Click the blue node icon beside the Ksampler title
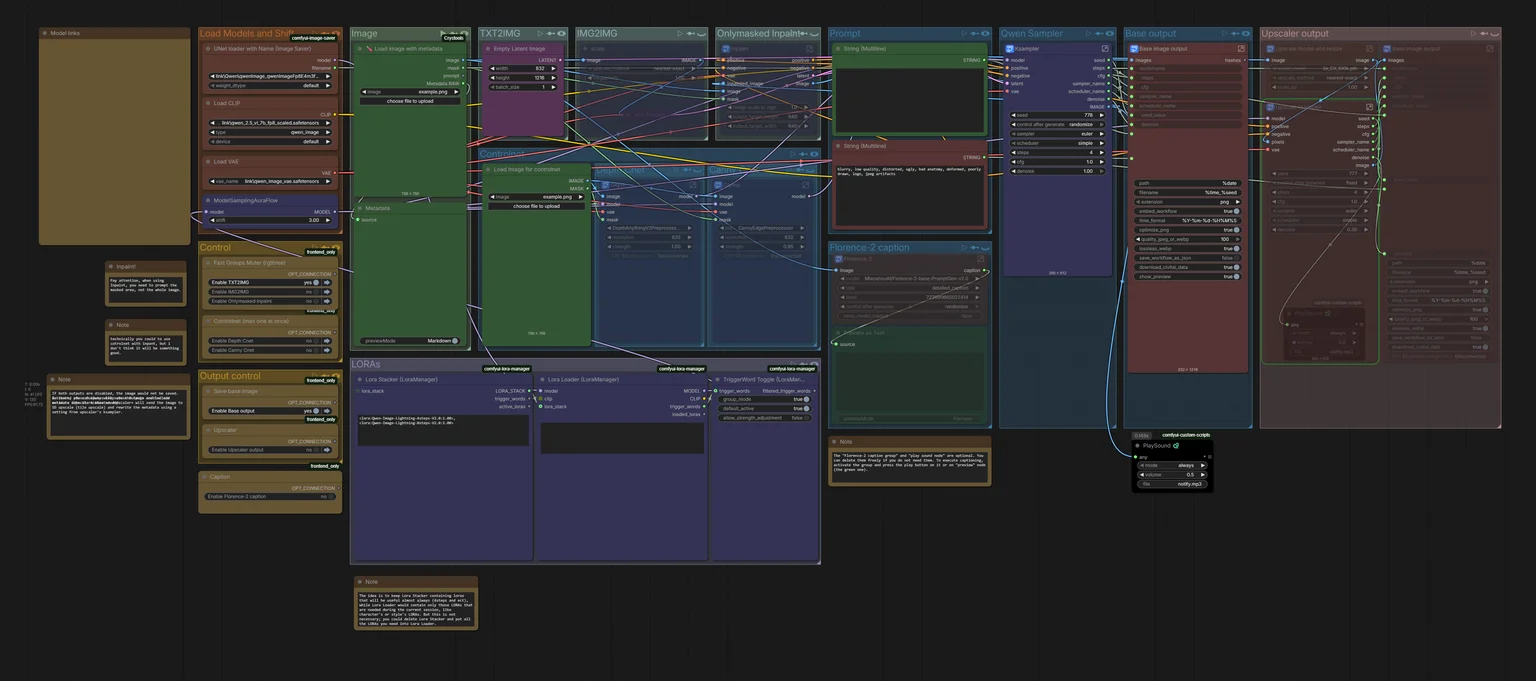This screenshot has width=1536, height=681. 1010,48
